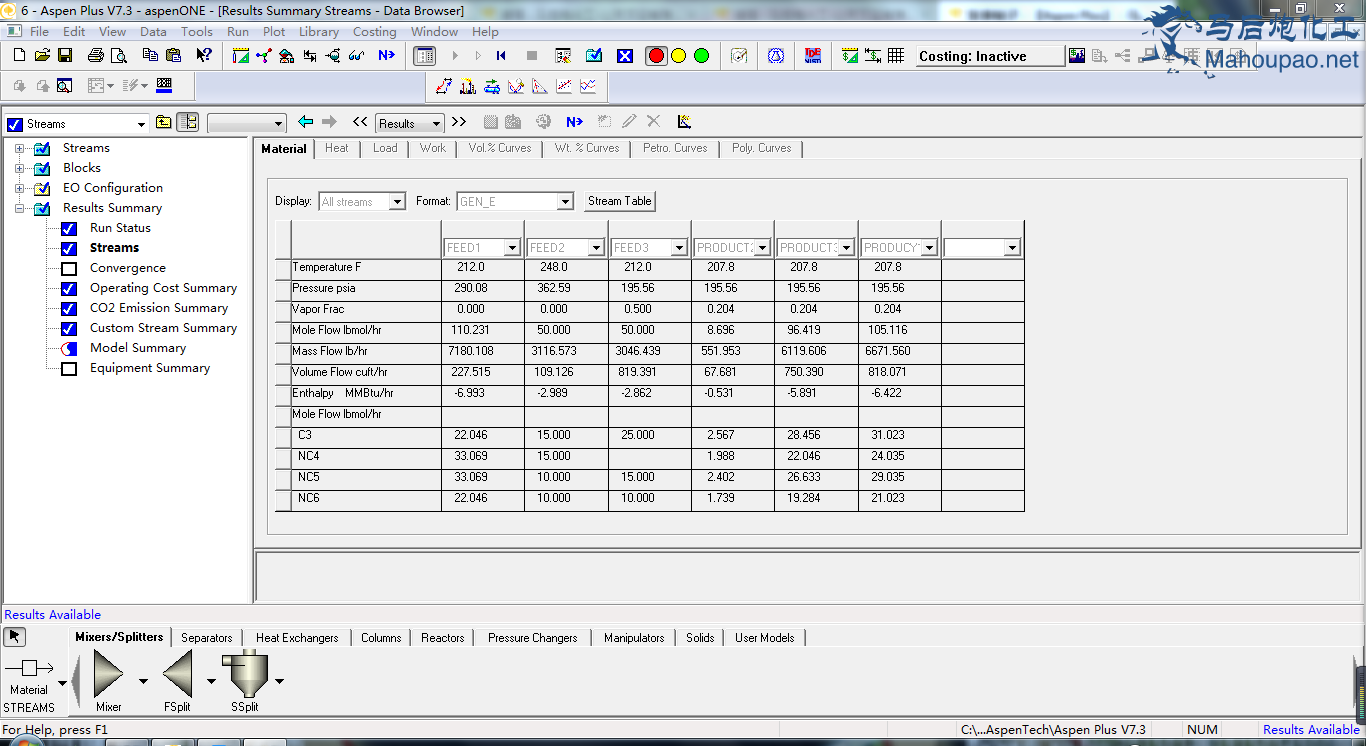The image size is (1366, 746).
Task: Open the Streams combo box in Data Browser
Action: tap(140, 124)
